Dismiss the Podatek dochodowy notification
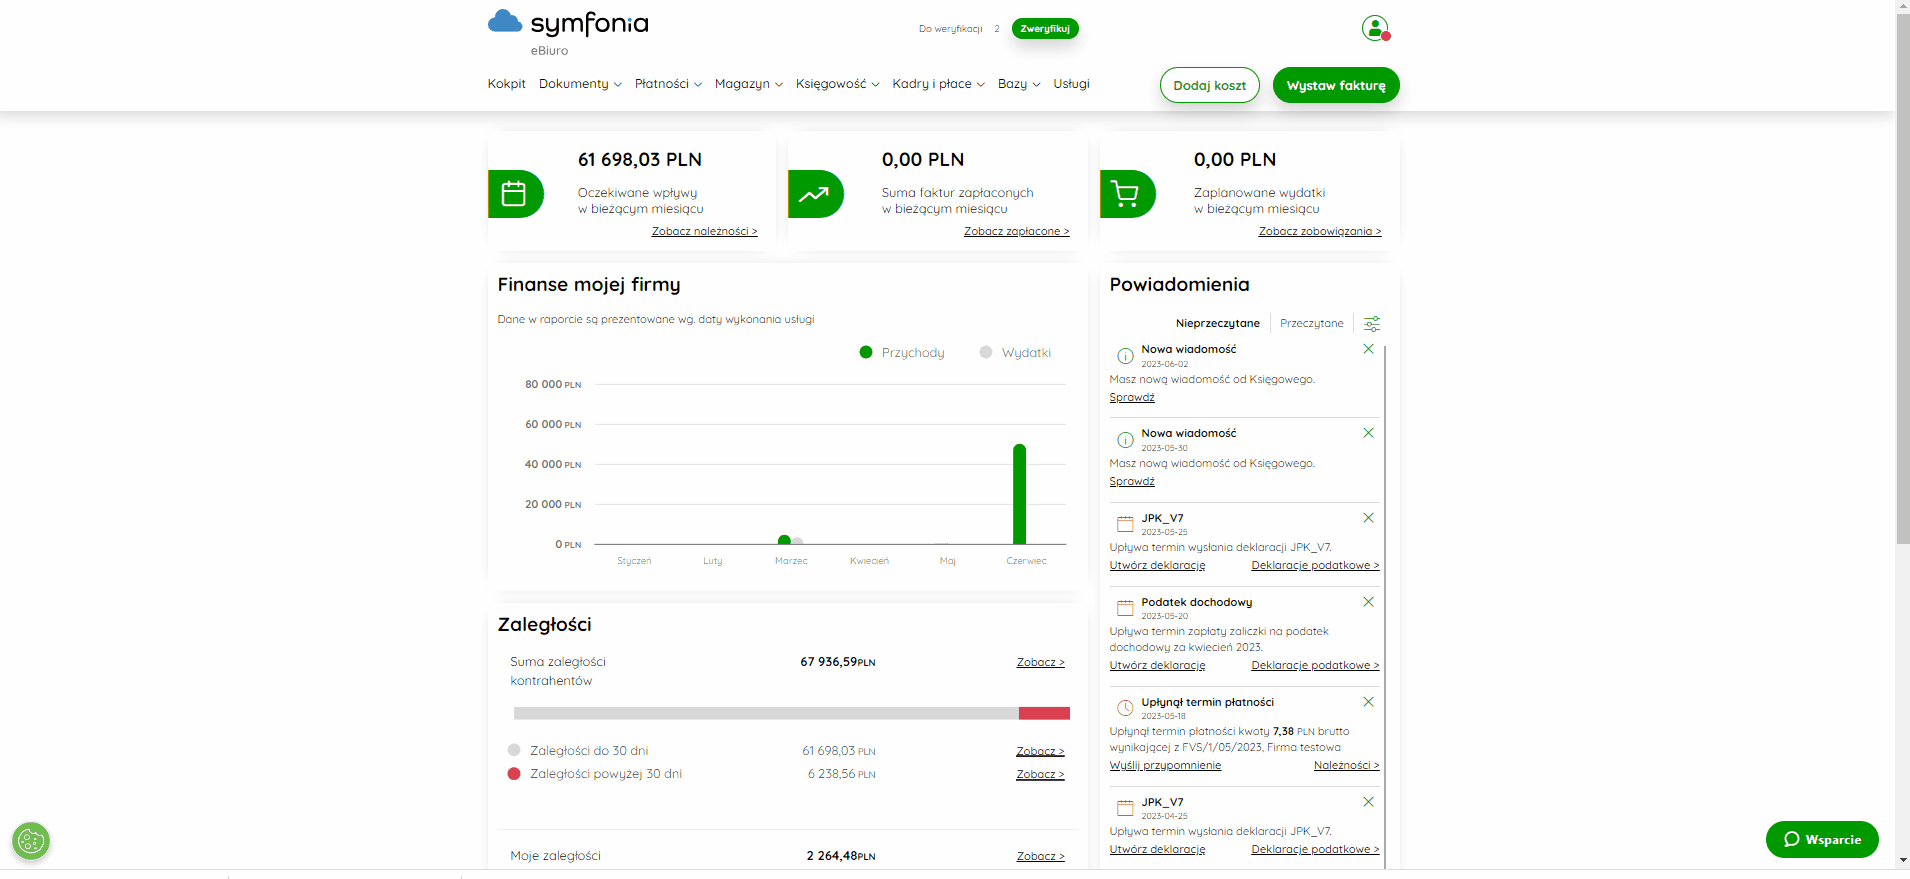The height and width of the screenshot is (879, 1910). click(x=1368, y=602)
